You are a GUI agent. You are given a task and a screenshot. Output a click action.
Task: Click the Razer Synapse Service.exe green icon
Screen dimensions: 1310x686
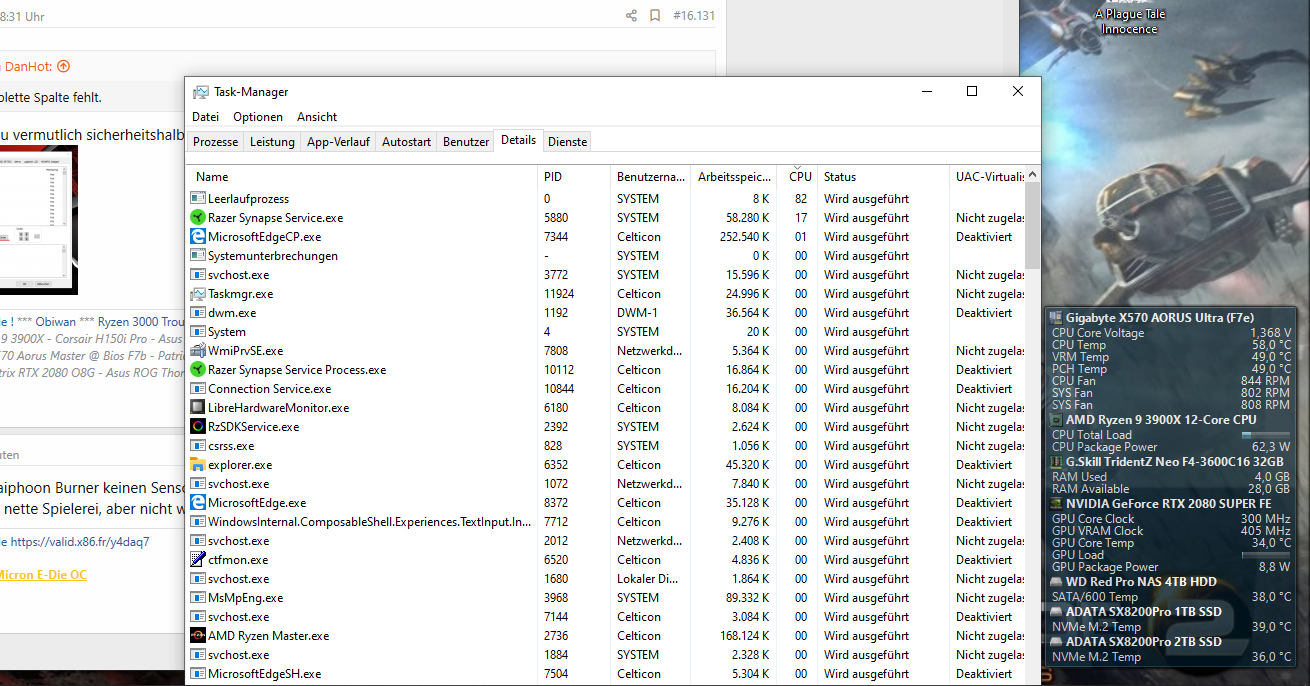(x=198, y=217)
